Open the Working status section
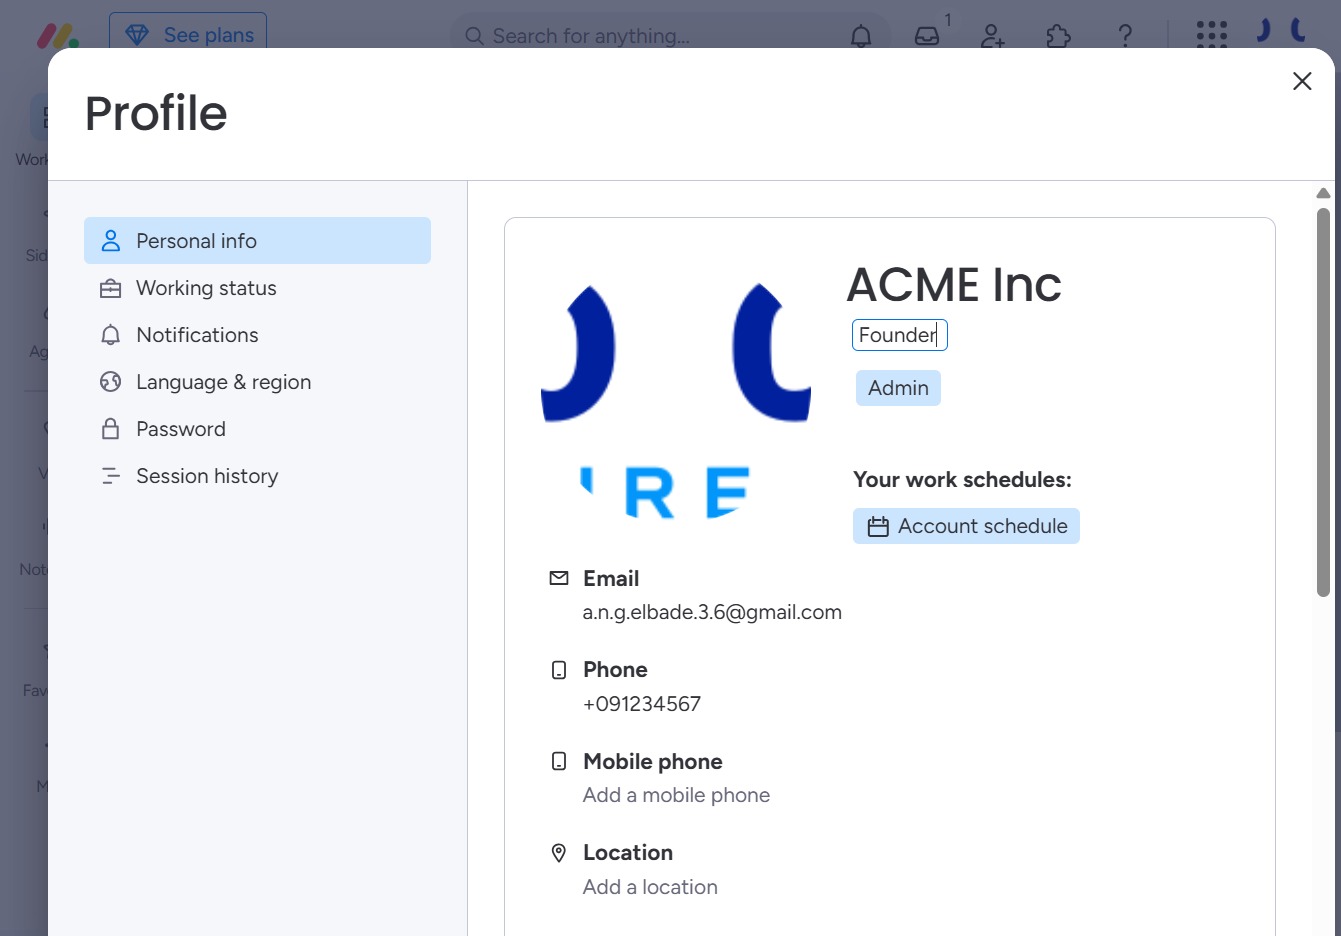The image size is (1341, 936). point(257,288)
